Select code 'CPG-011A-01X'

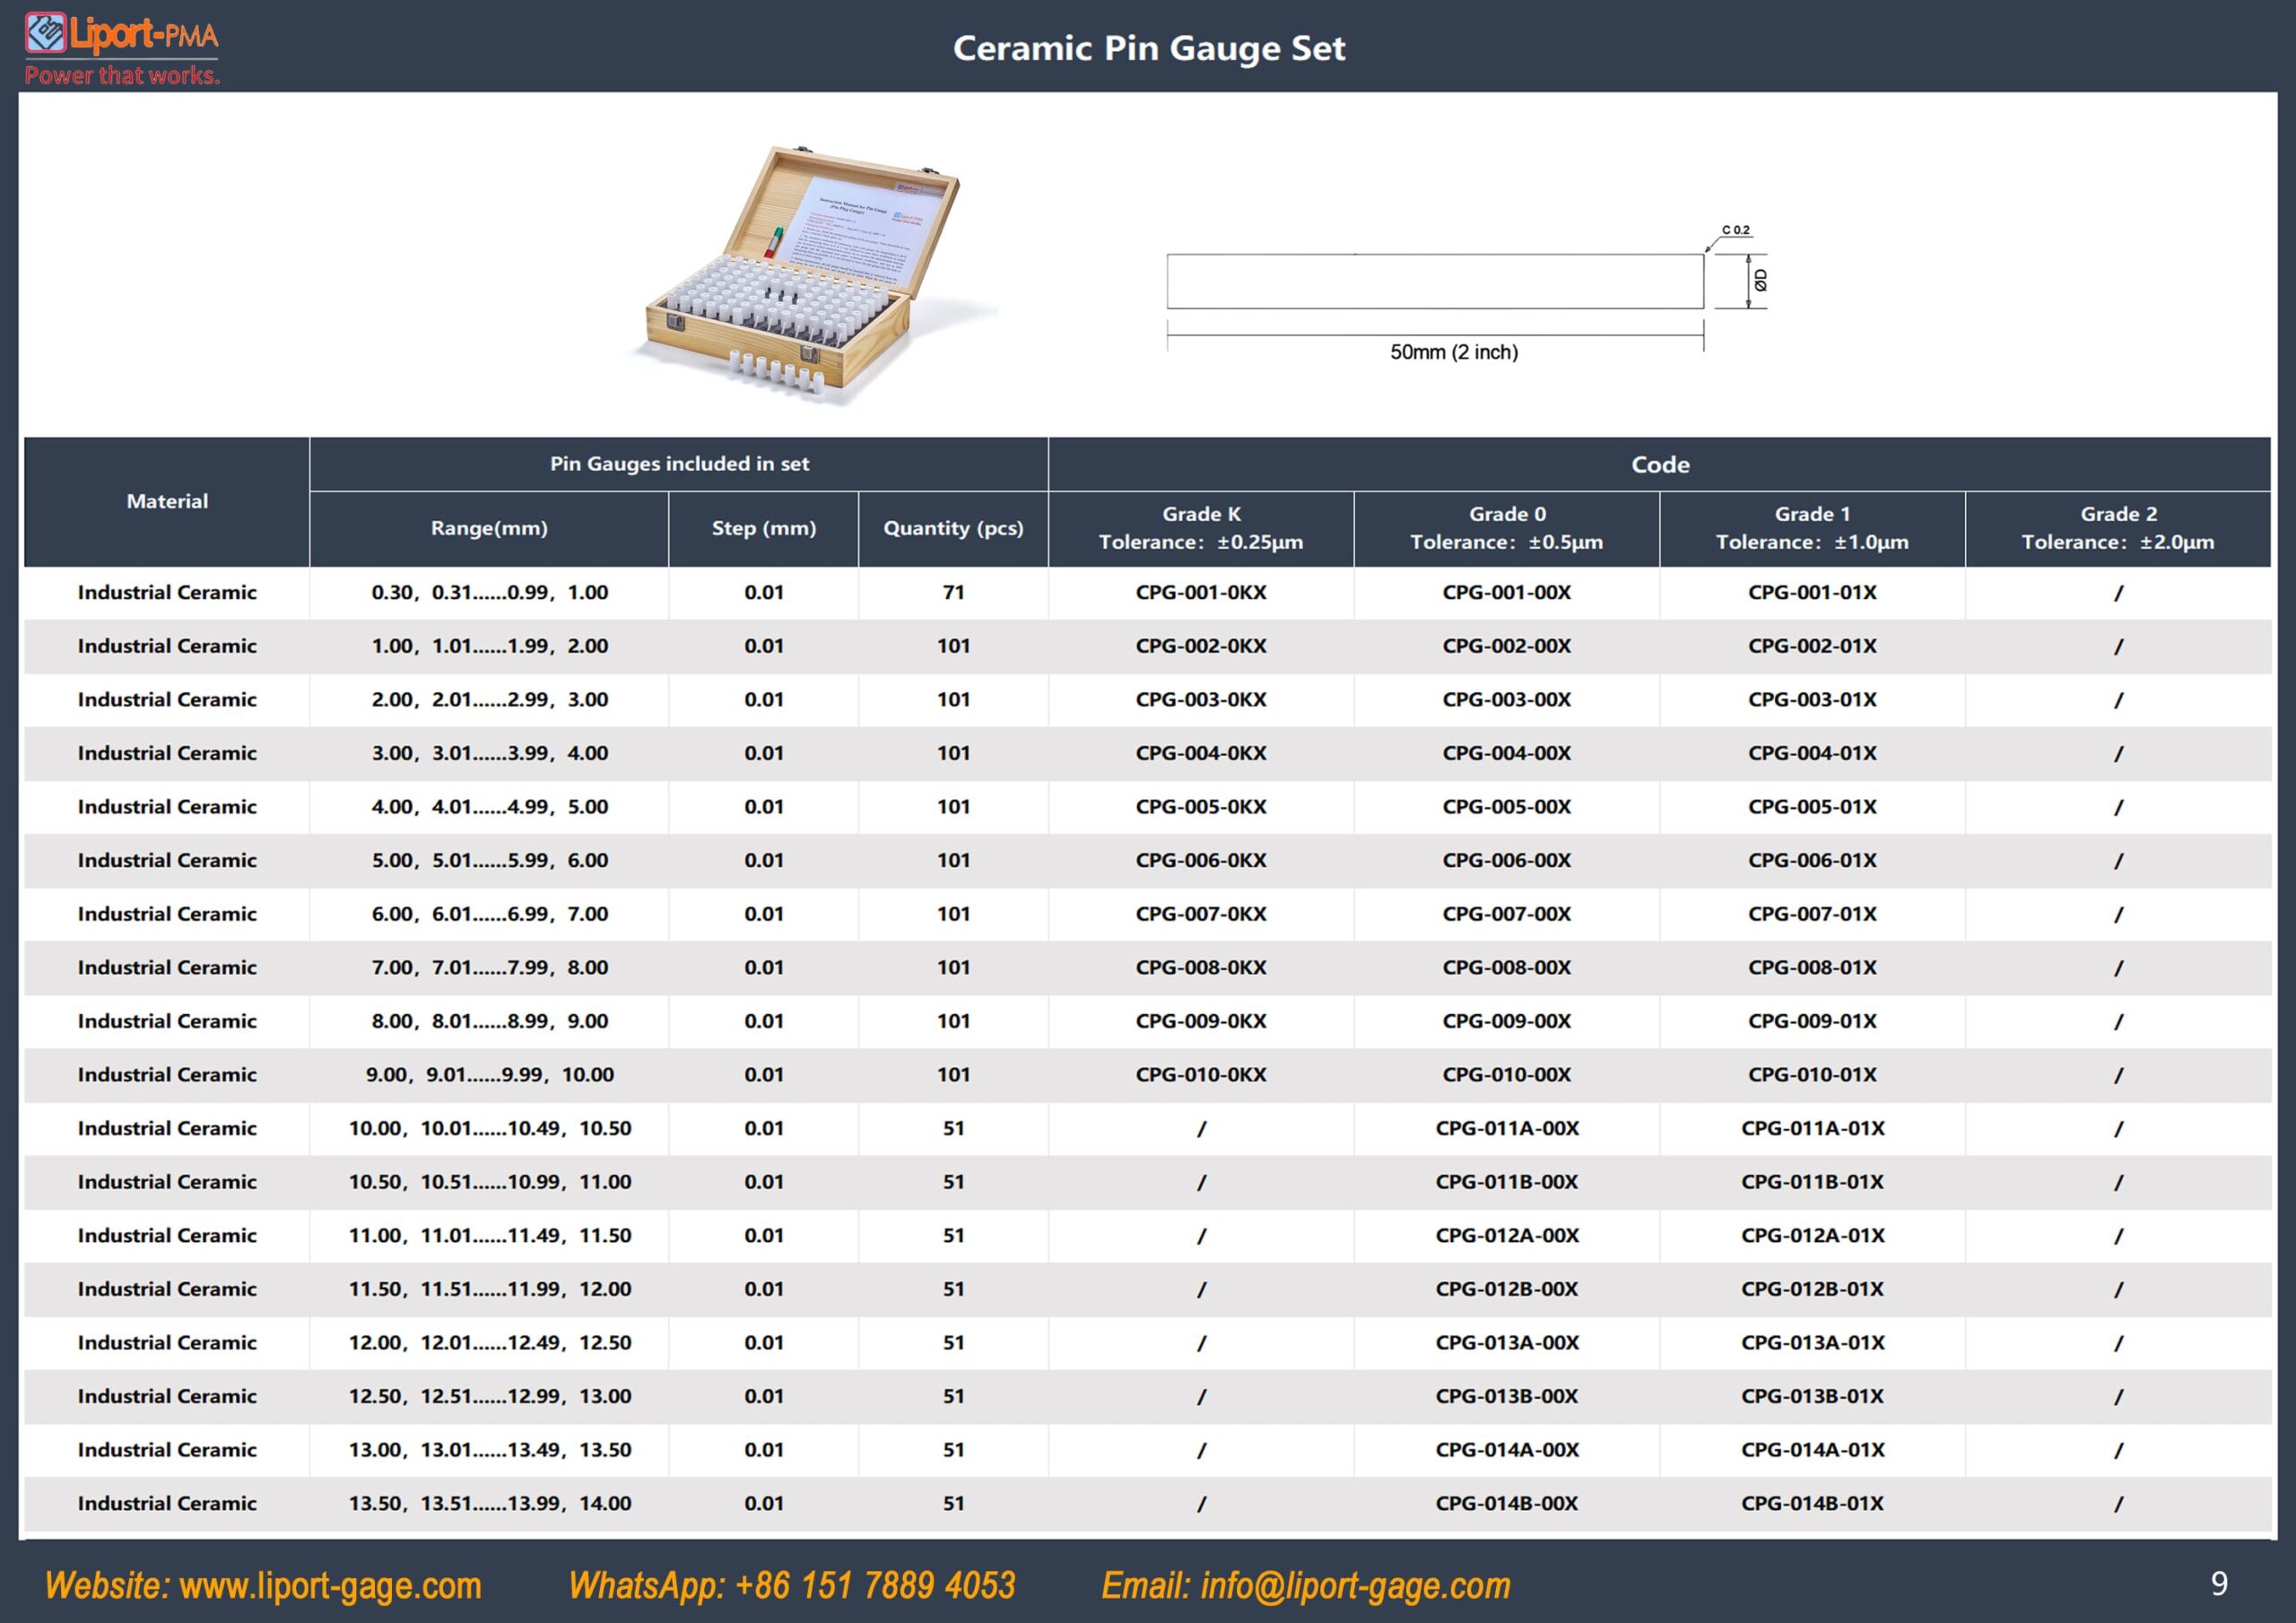[x=1812, y=1129]
